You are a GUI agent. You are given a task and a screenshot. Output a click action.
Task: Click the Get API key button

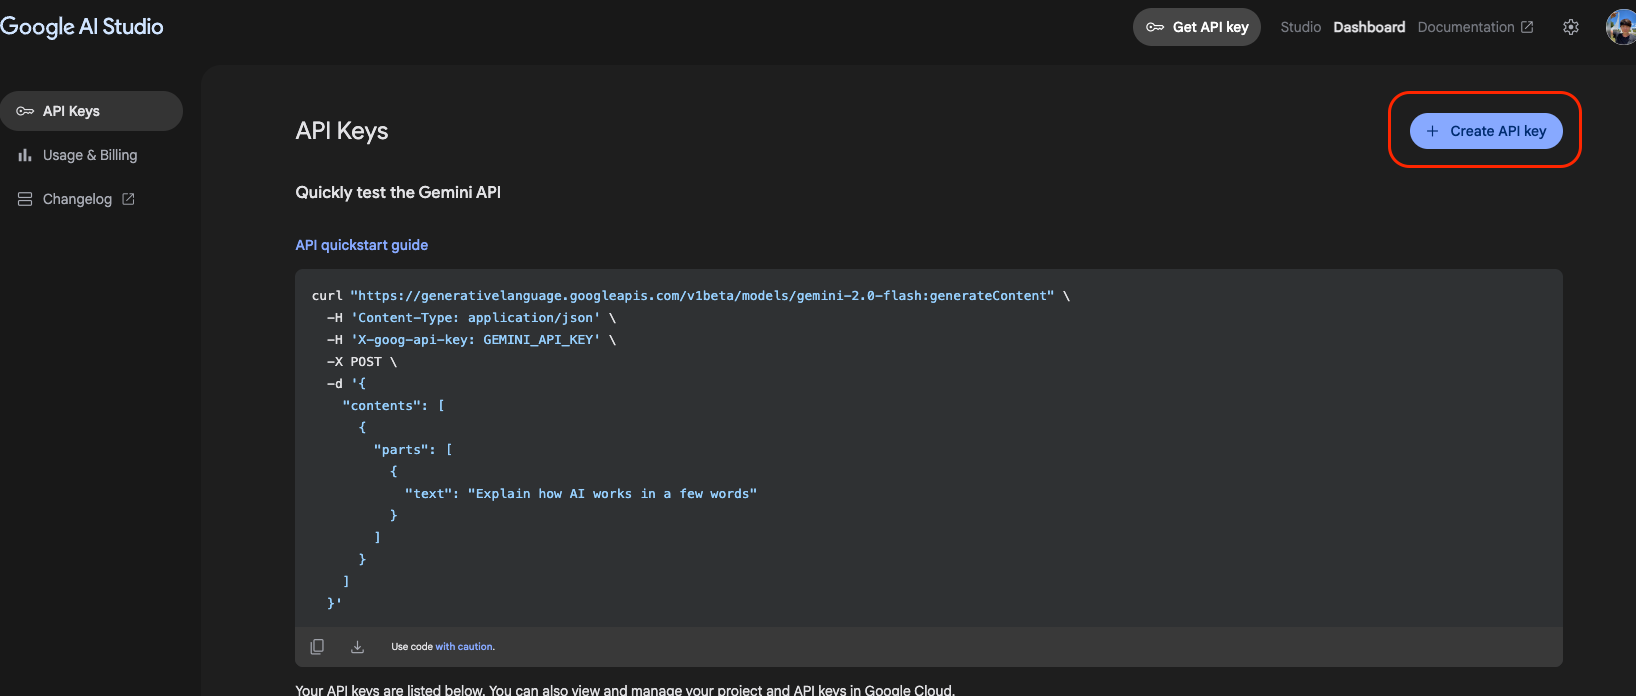coord(1197,27)
